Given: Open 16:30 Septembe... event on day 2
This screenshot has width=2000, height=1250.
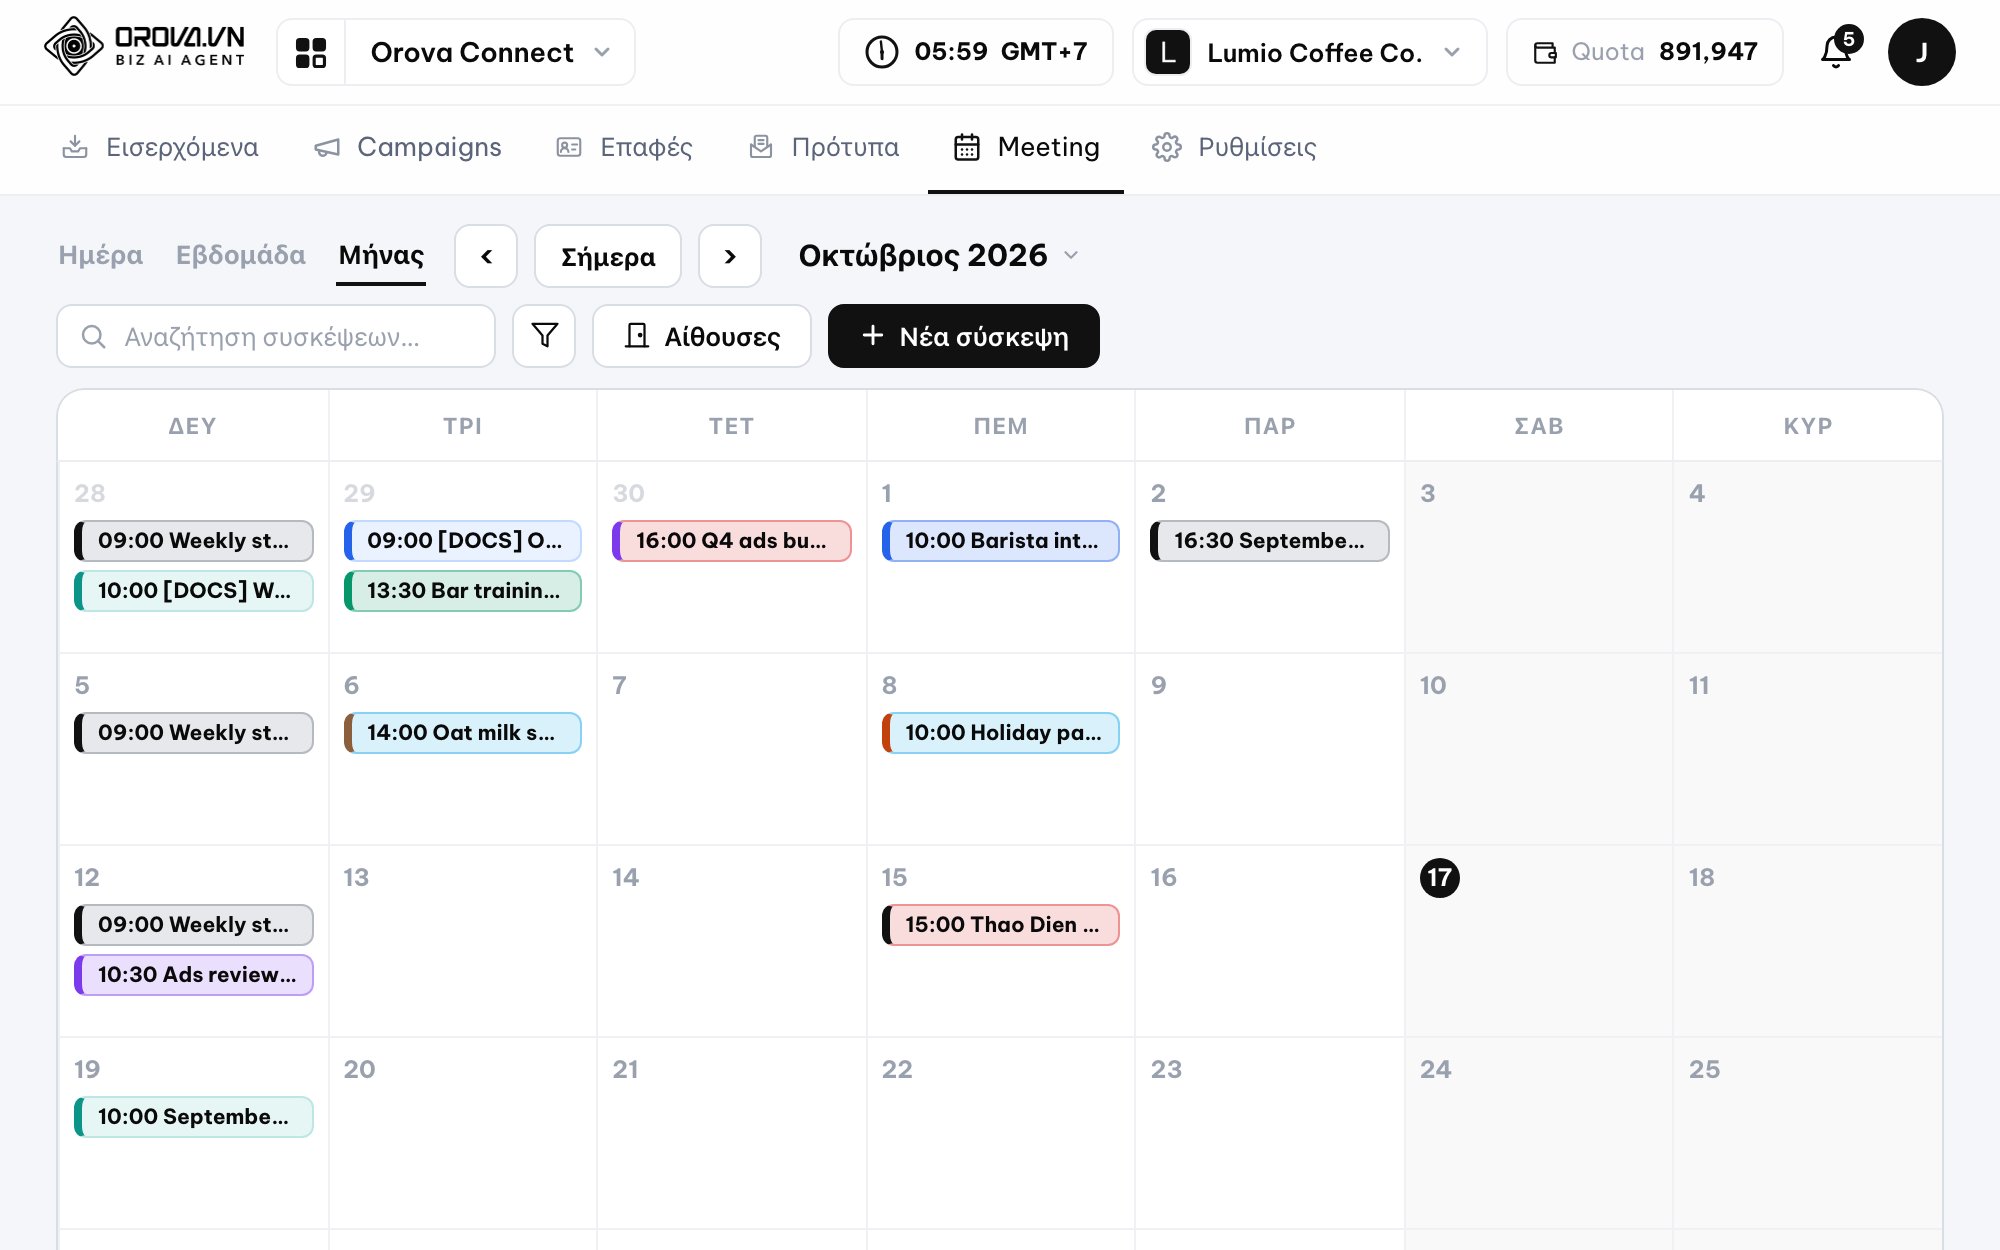Looking at the screenshot, I should point(1270,541).
